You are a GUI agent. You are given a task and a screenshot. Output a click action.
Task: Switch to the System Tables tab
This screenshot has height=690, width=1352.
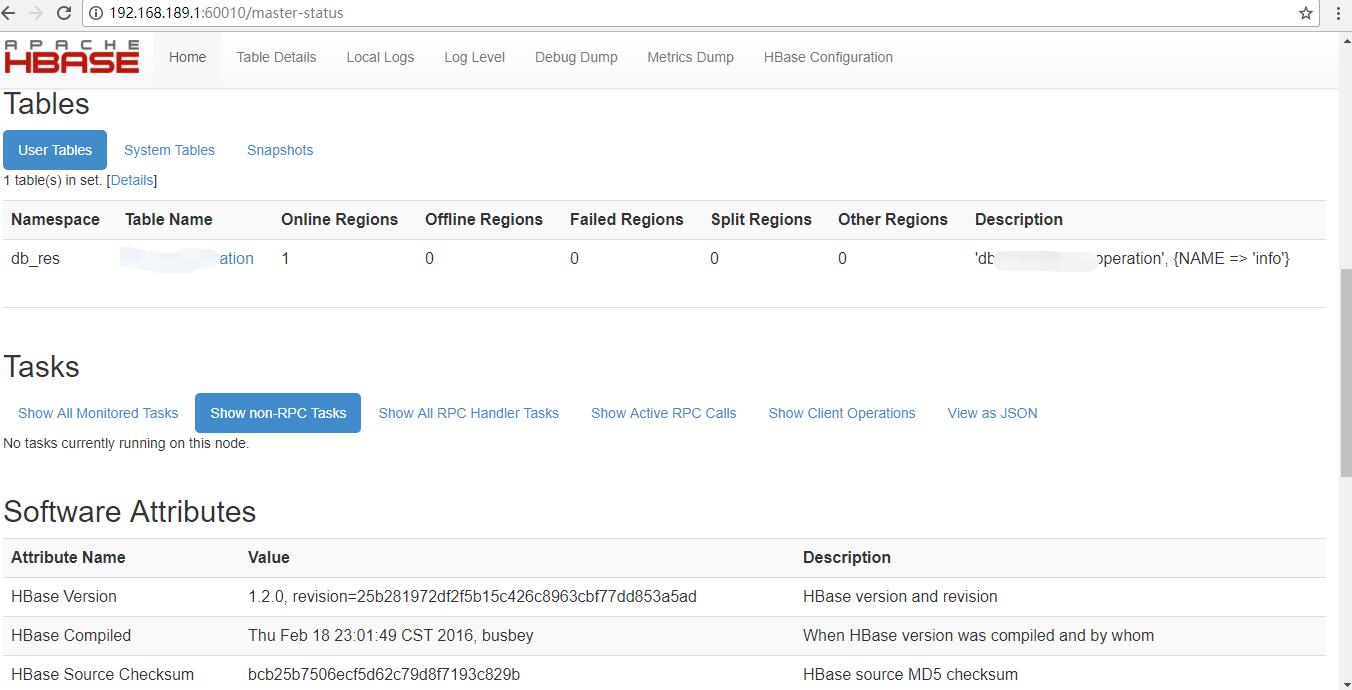[x=169, y=150]
